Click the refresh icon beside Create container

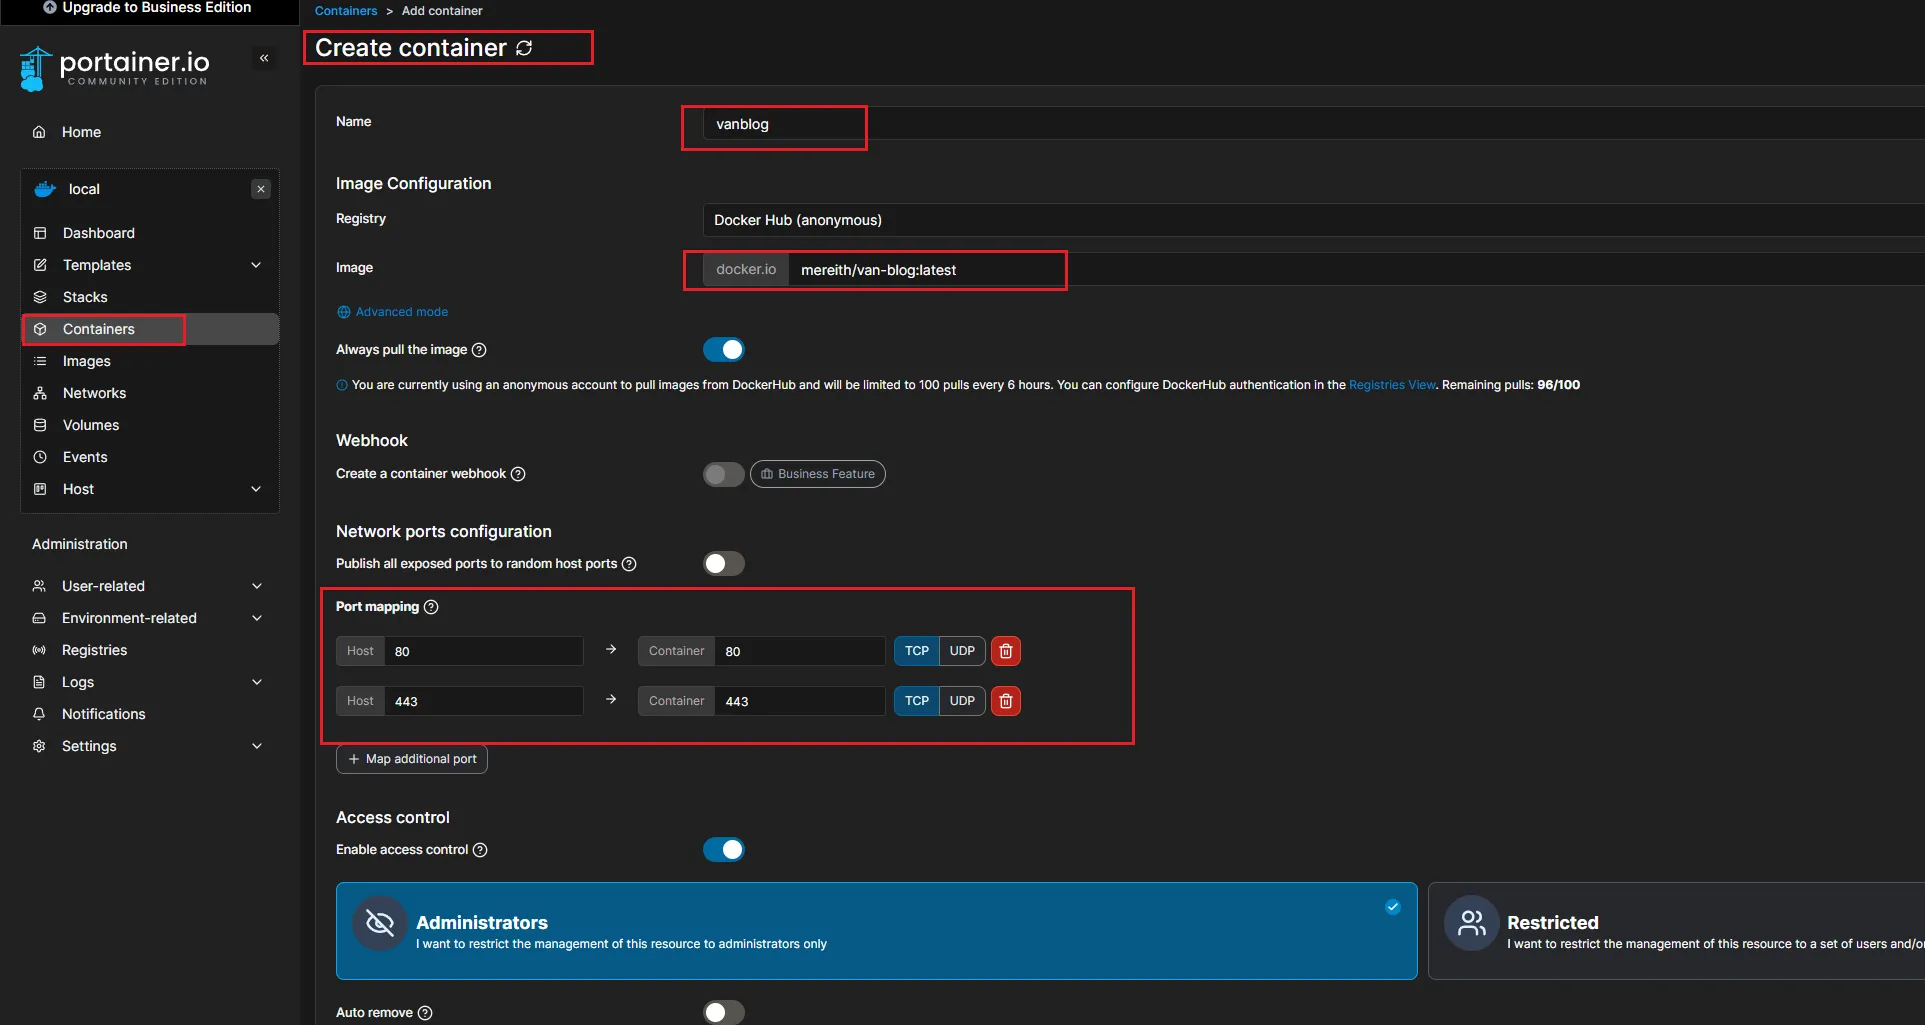click(524, 48)
